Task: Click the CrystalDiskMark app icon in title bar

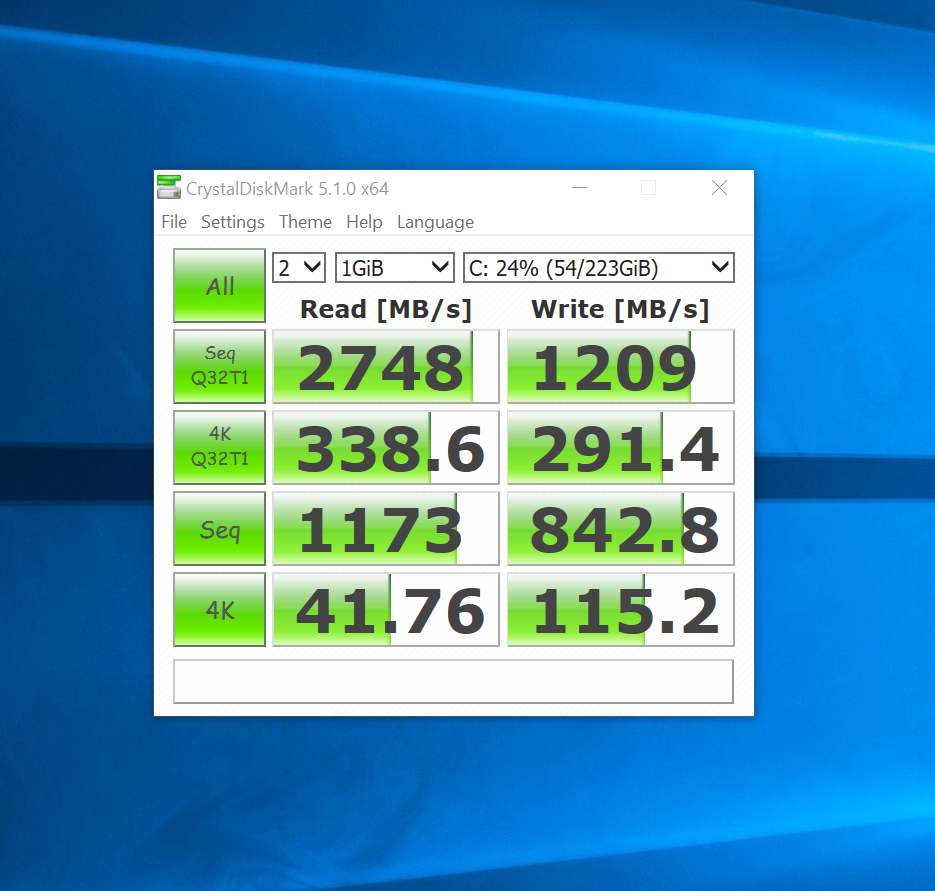Action: click(169, 187)
